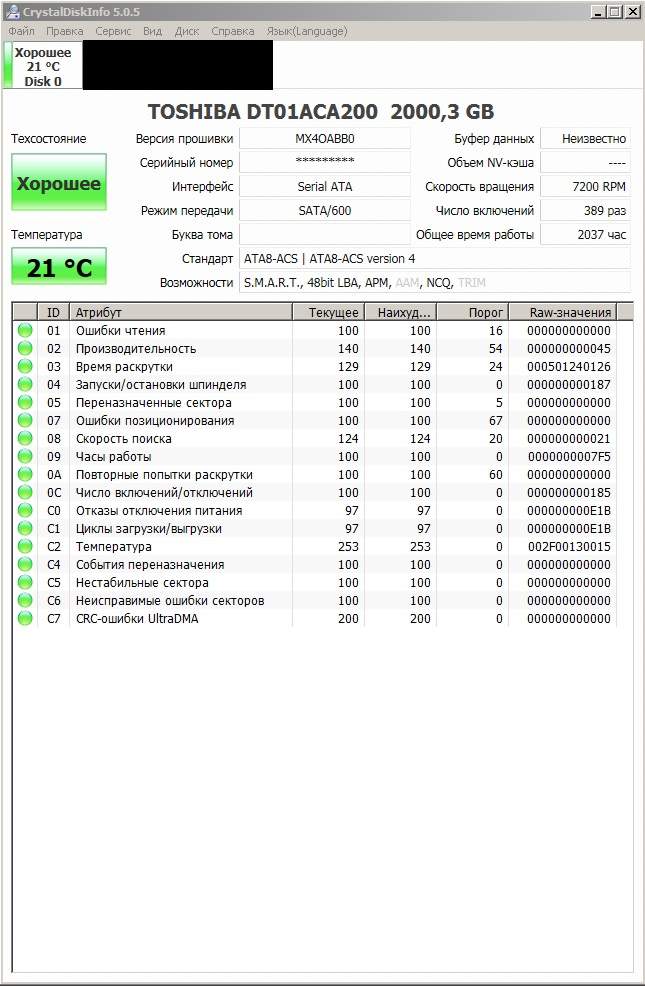
Task: Minimize the CrystalDiskInfo window
Action: click(598, 11)
